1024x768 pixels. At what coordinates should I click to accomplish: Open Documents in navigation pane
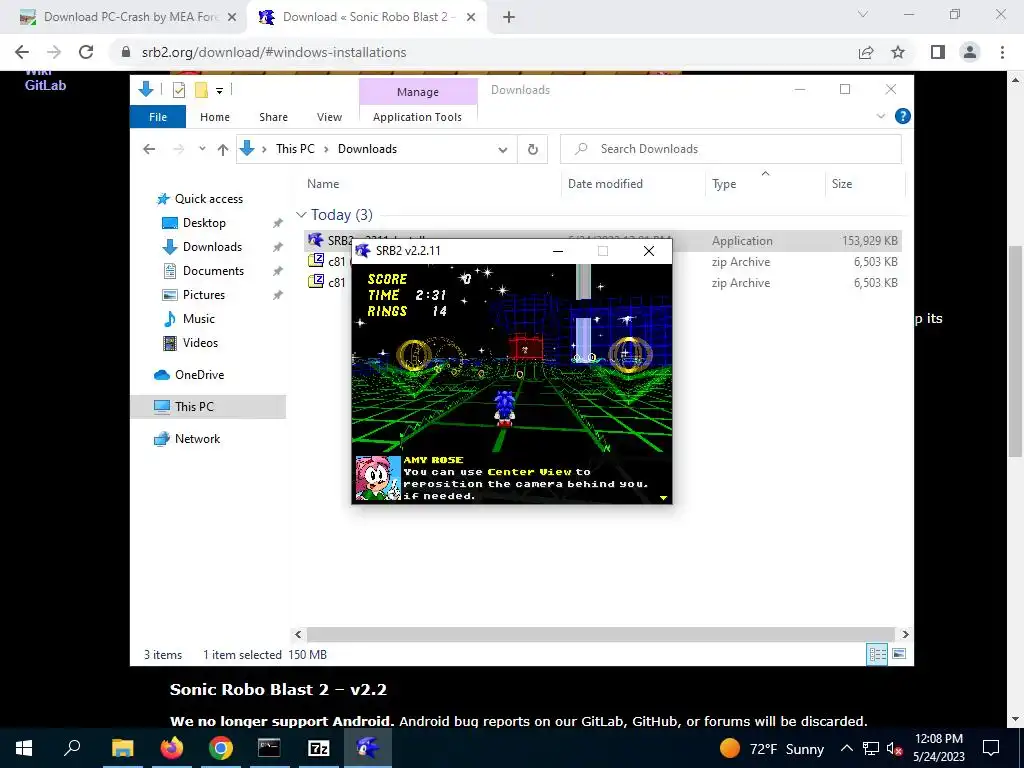pos(213,271)
